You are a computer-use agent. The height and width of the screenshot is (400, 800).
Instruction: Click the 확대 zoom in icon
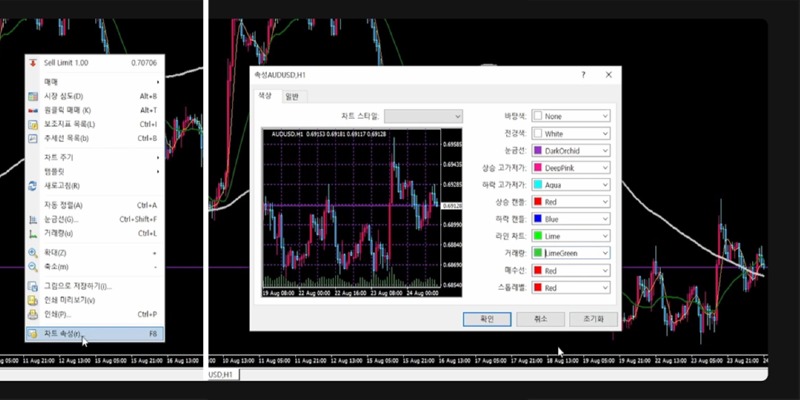(x=33, y=253)
